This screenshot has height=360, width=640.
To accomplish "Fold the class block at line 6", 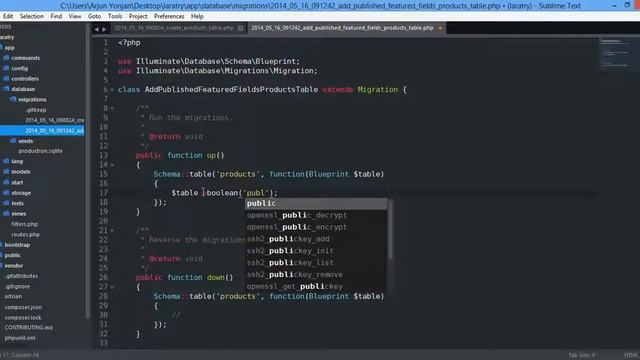I will coord(112,90).
